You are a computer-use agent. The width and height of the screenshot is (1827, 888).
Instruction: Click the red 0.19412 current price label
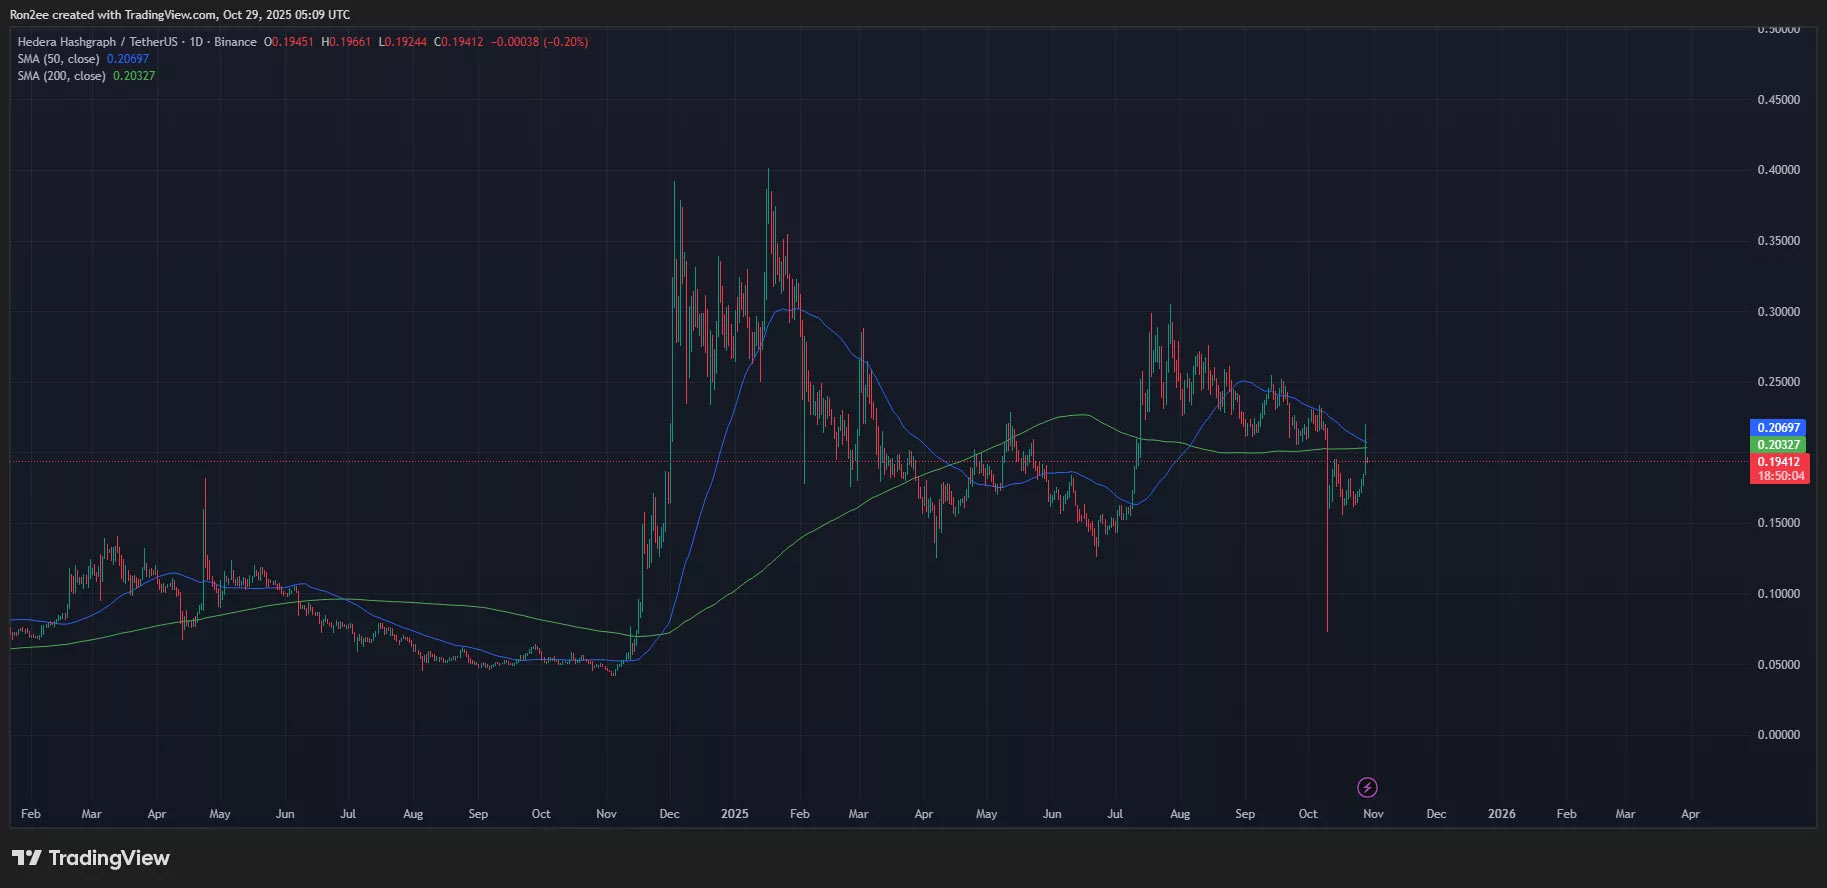pos(1778,462)
